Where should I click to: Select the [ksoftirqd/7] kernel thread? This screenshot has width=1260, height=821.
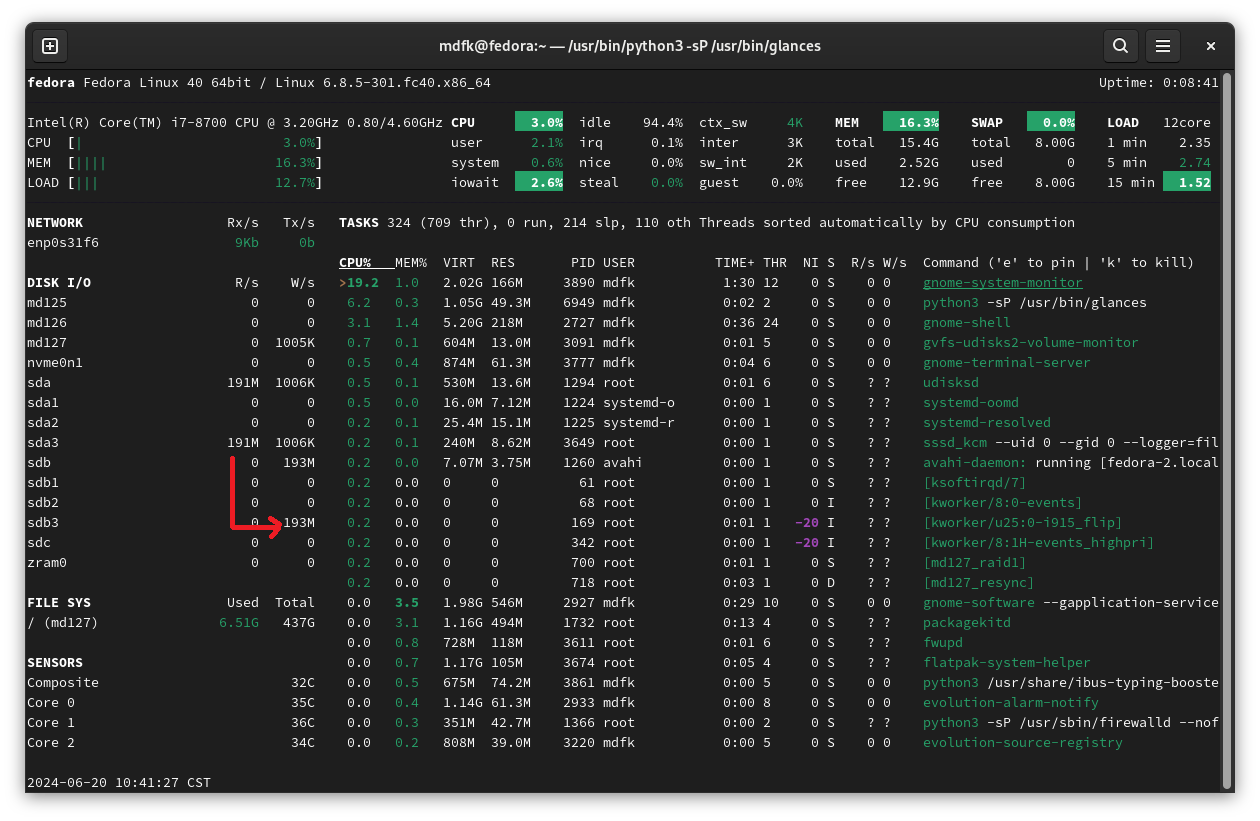tap(975, 483)
